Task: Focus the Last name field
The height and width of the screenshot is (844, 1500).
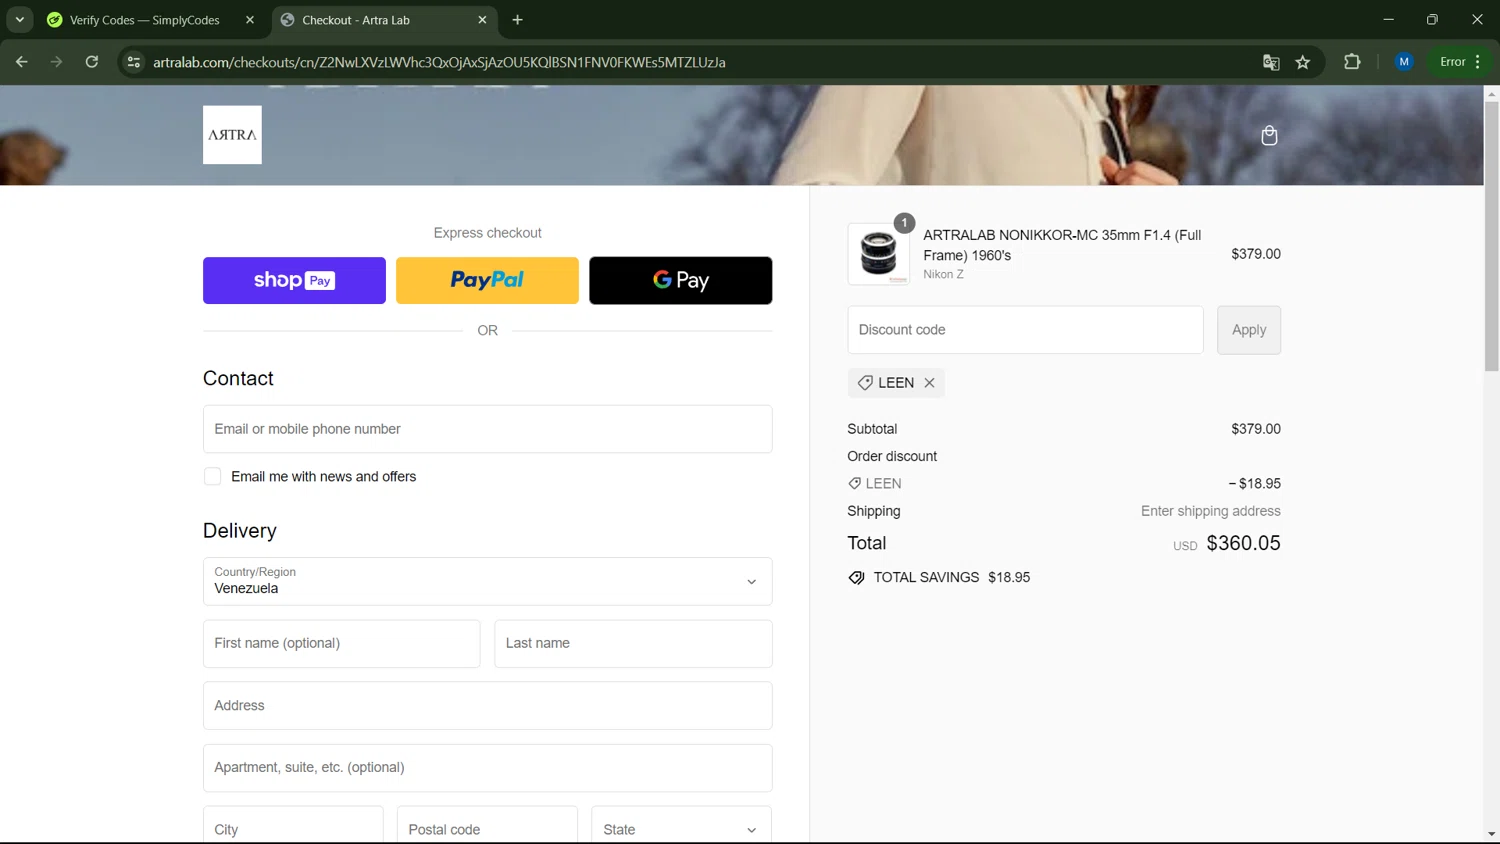Action: [633, 643]
